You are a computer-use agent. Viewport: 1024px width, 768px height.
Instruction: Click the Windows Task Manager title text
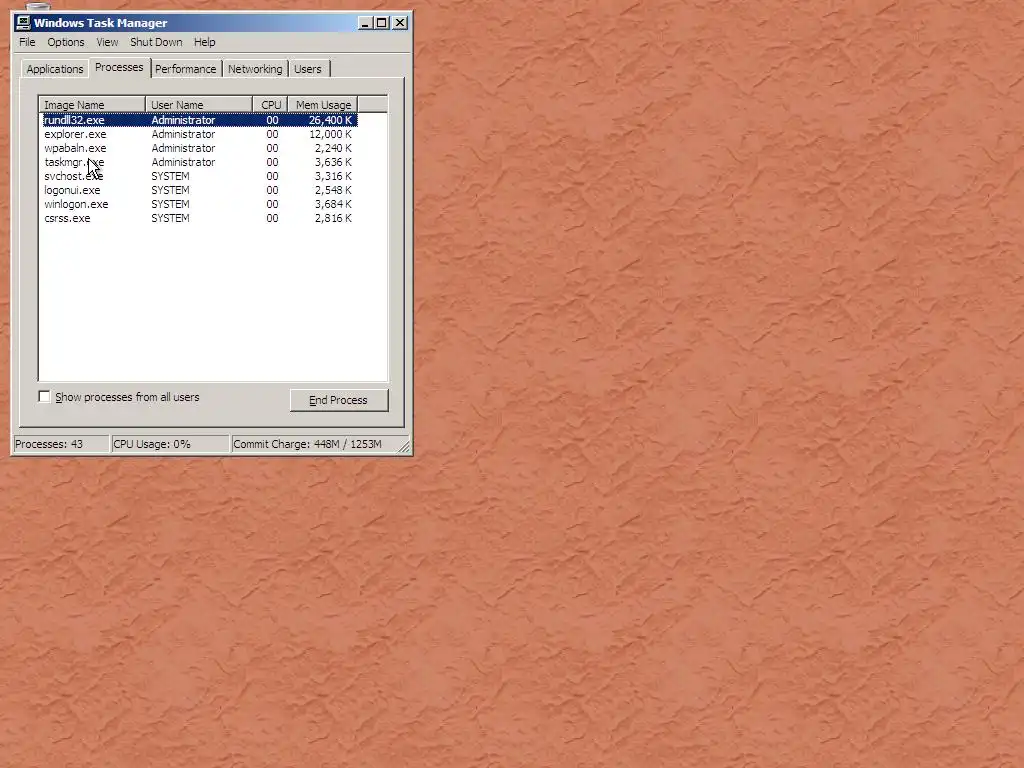coord(101,23)
